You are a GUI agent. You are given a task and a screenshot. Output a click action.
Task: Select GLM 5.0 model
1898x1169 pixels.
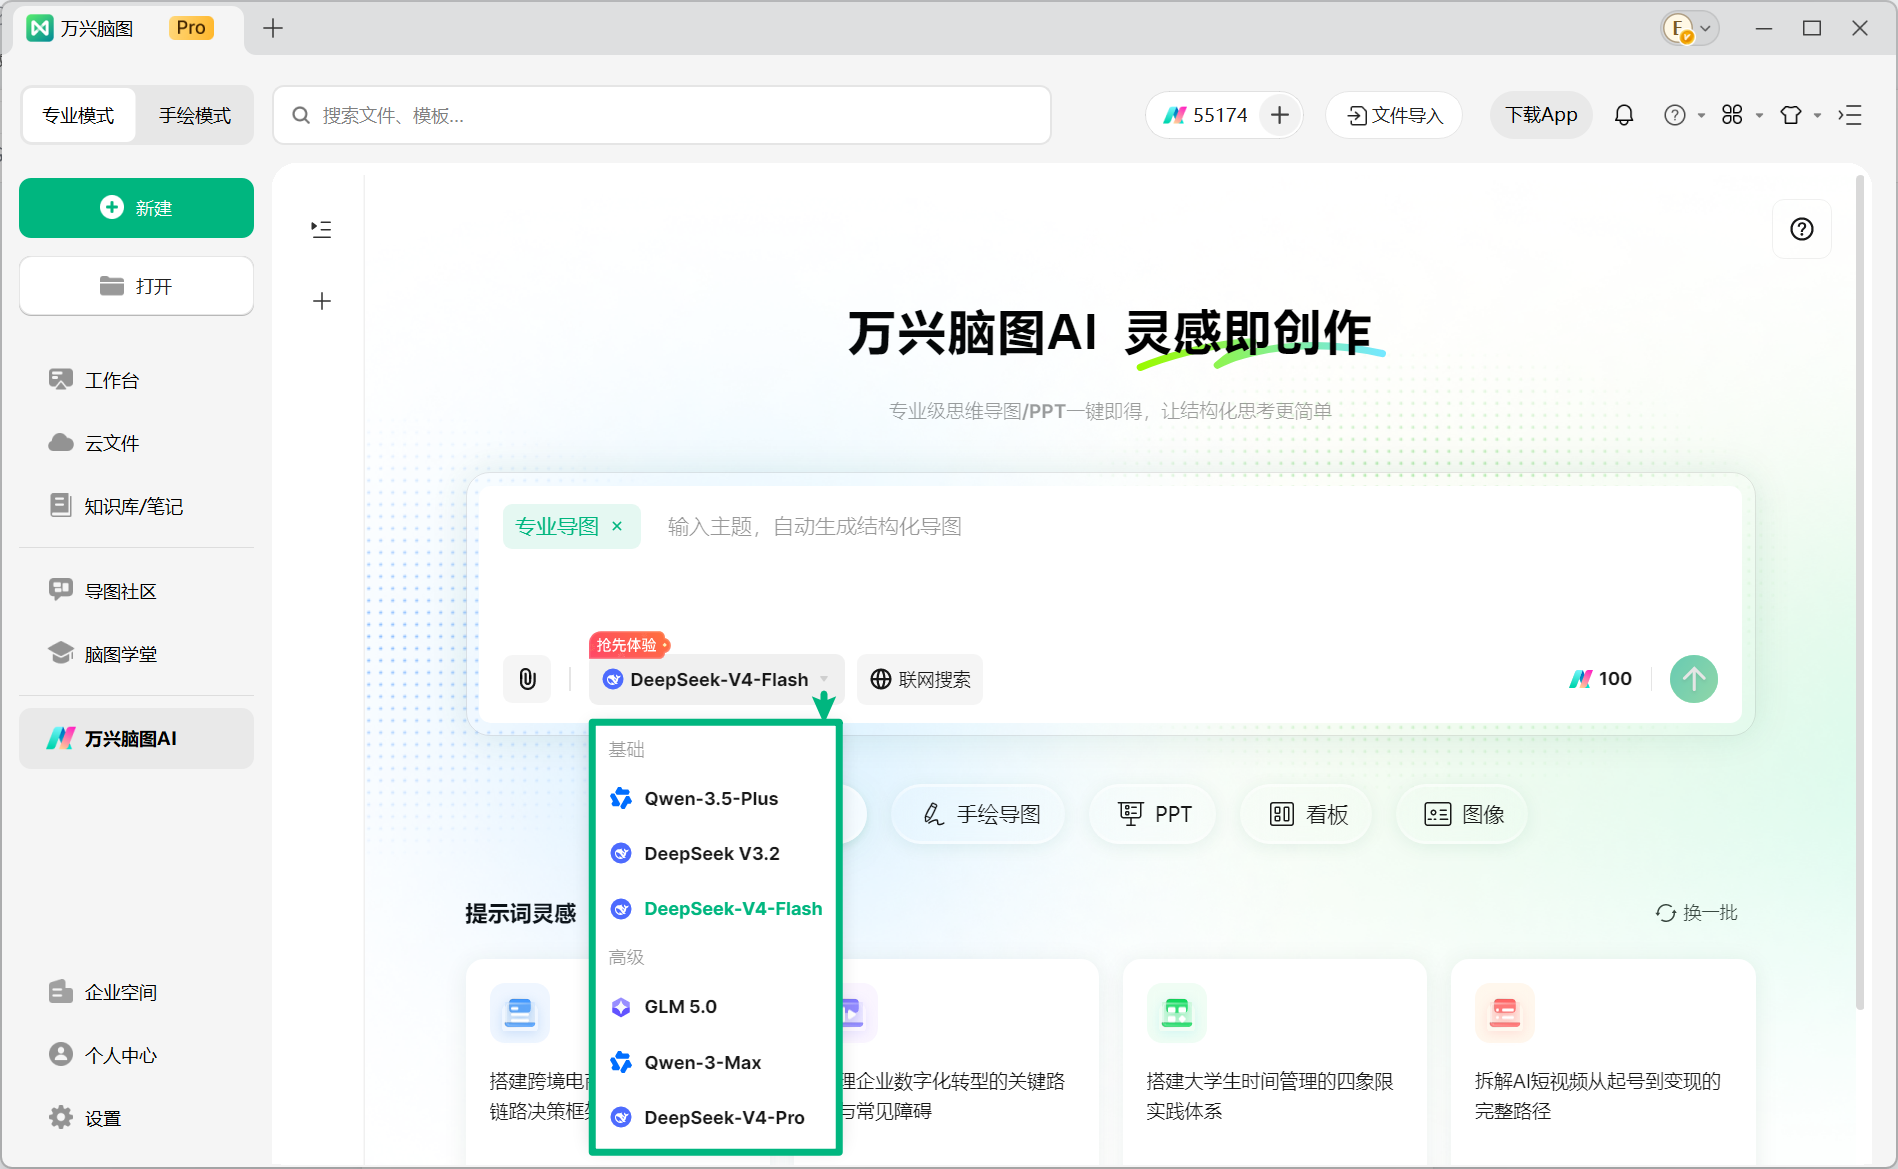(715, 1006)
